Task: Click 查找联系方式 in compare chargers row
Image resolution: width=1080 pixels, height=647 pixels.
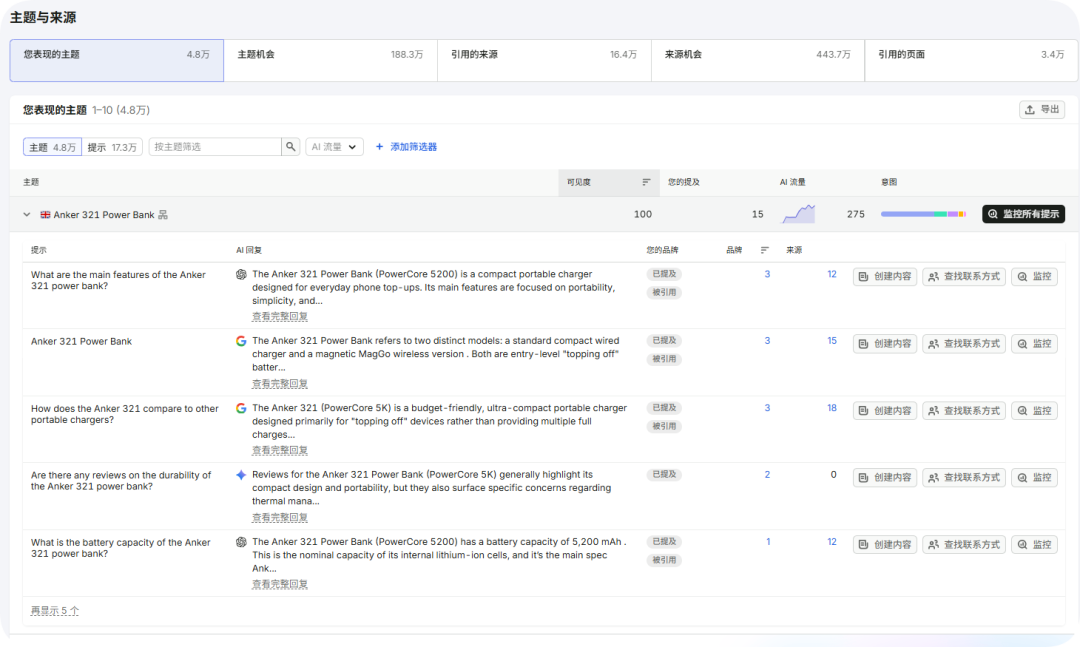Action: click(x=964, y=411)
